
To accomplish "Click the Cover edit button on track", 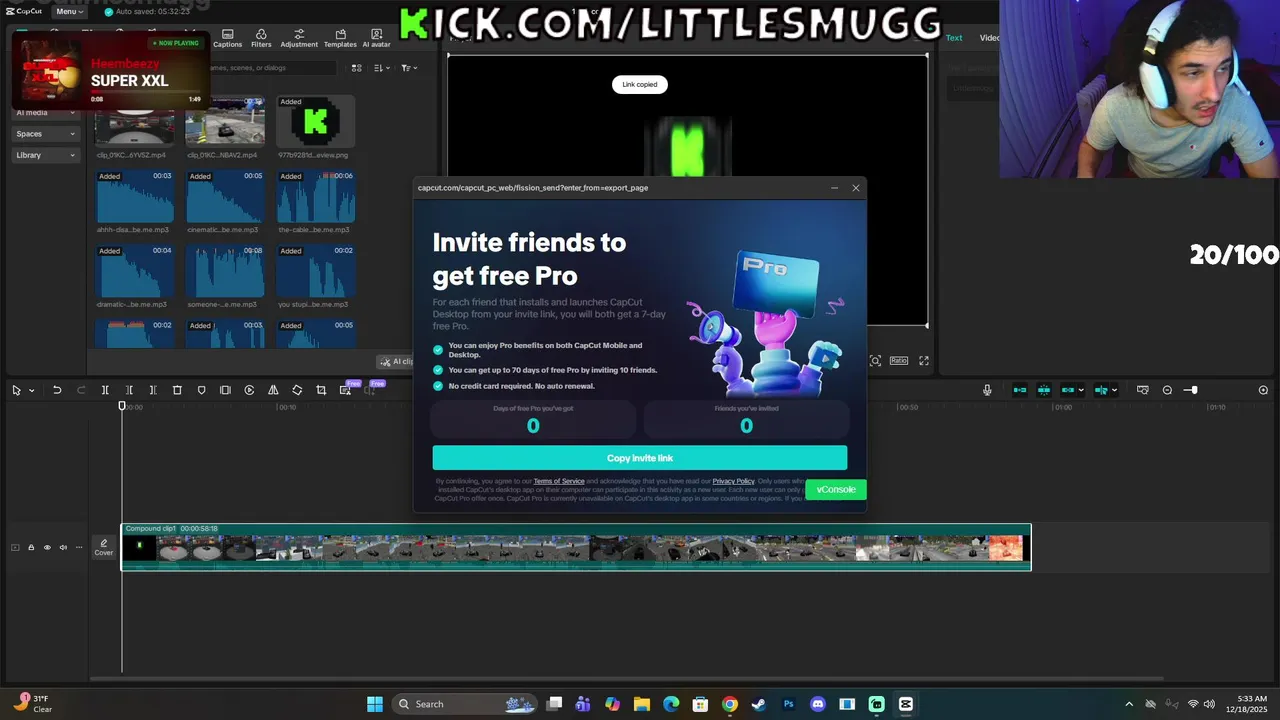I will pyautogui.click(x=104, y=547).
